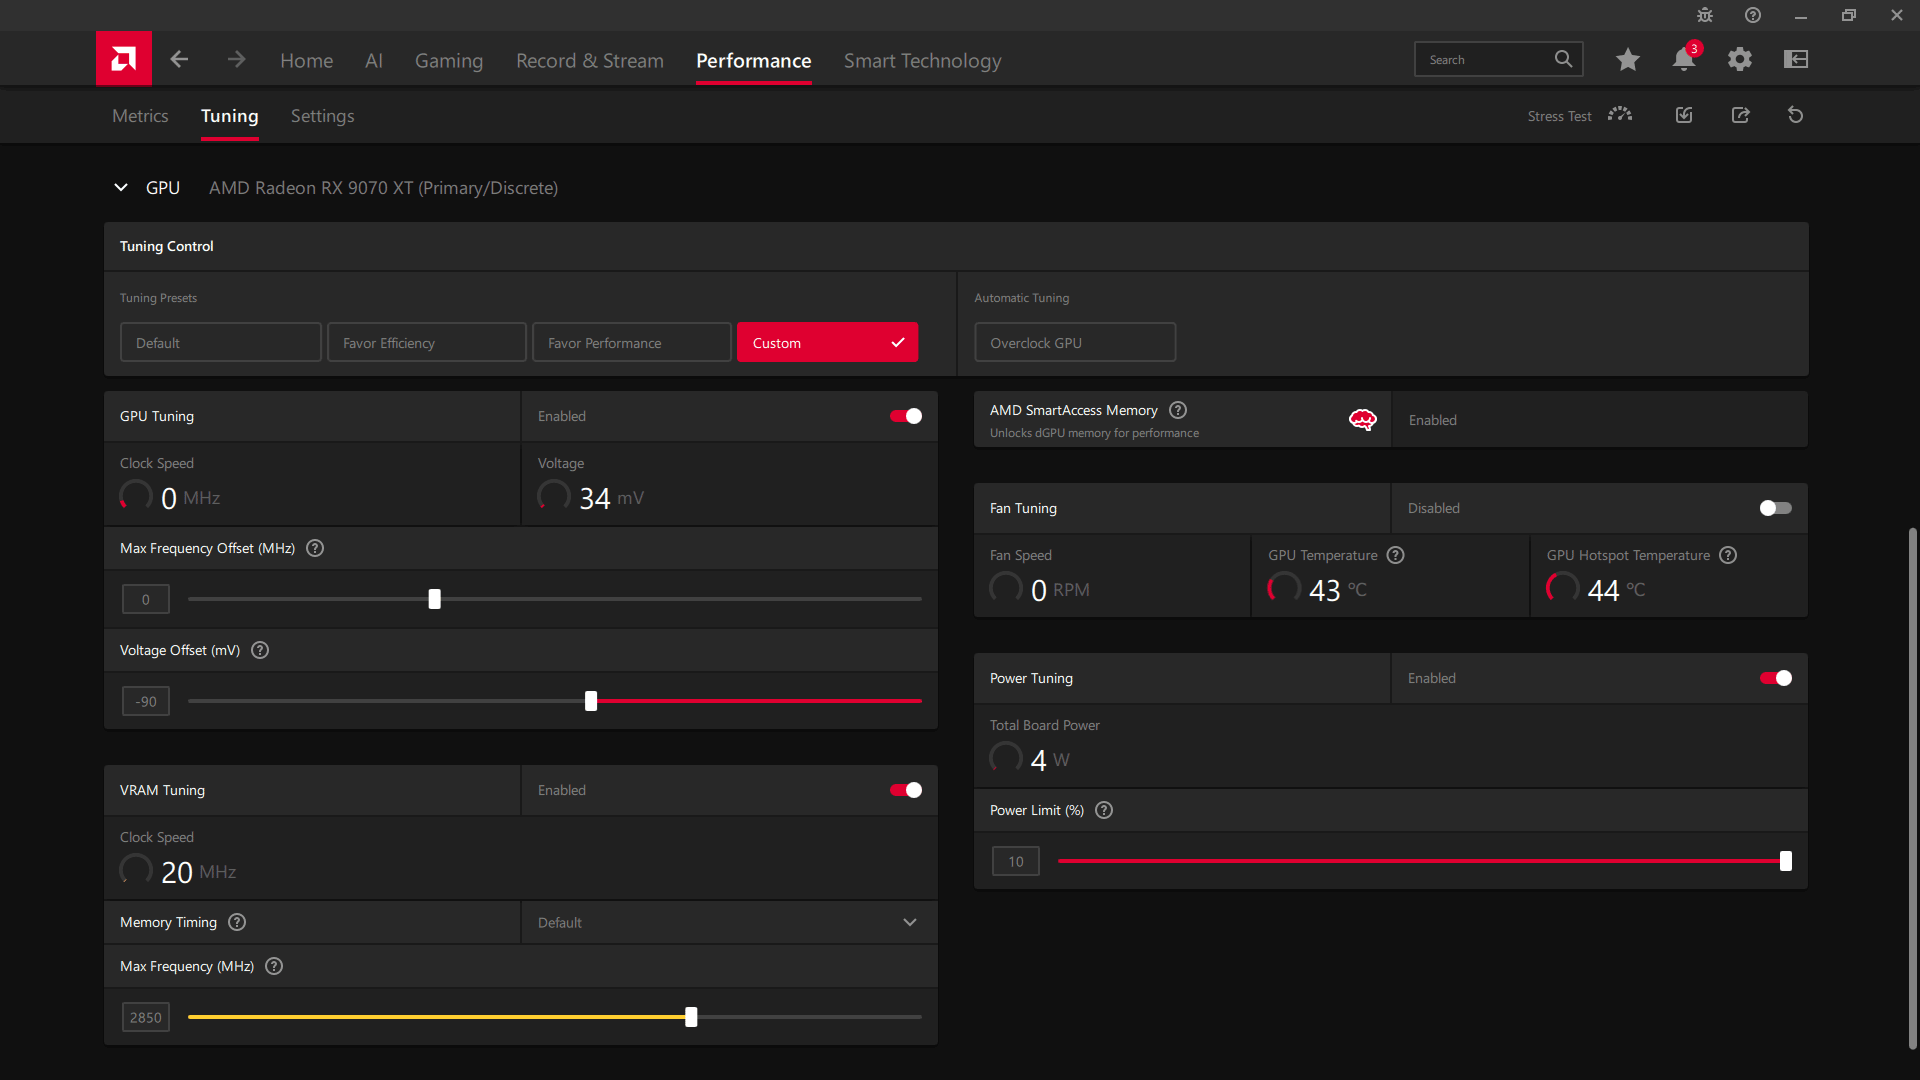Click the AMD logo home icon
Viewport: 1920px width, 1080px height.
(x=124, y=59)
